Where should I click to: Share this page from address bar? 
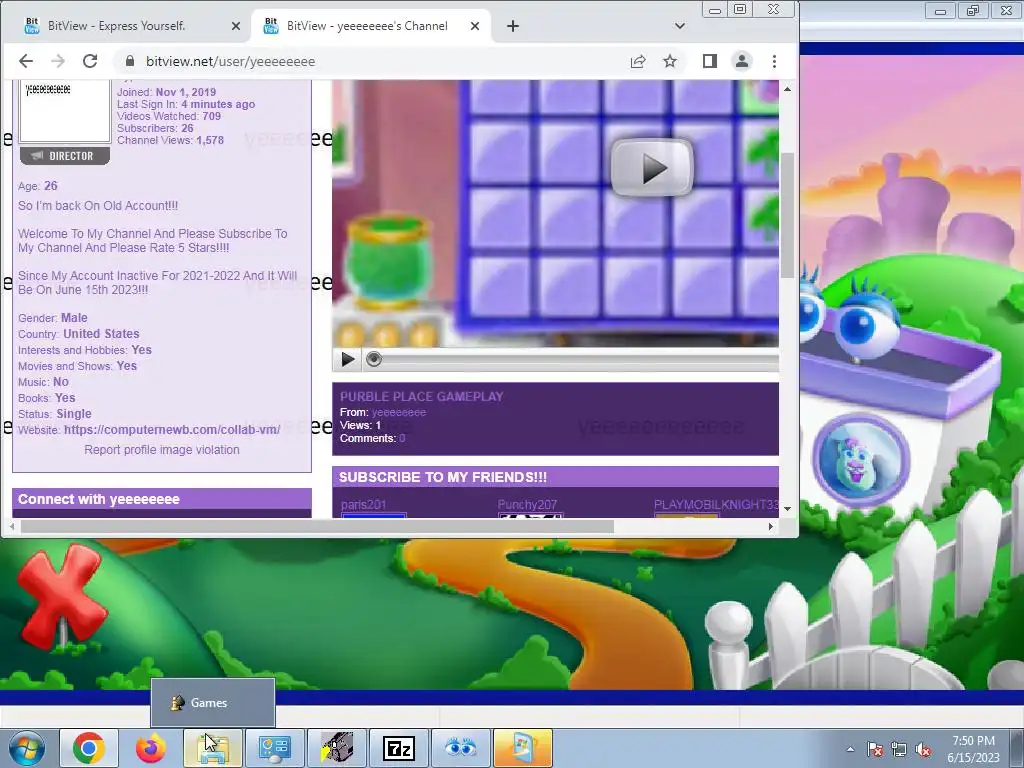pos(638,61)
